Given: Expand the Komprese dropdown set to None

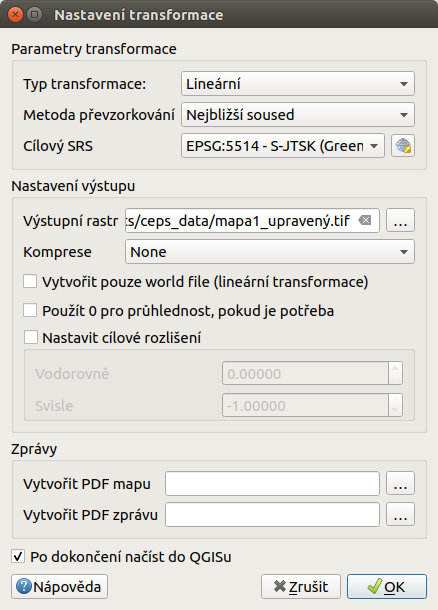Looking at the screenshot, I should [270, 252].
